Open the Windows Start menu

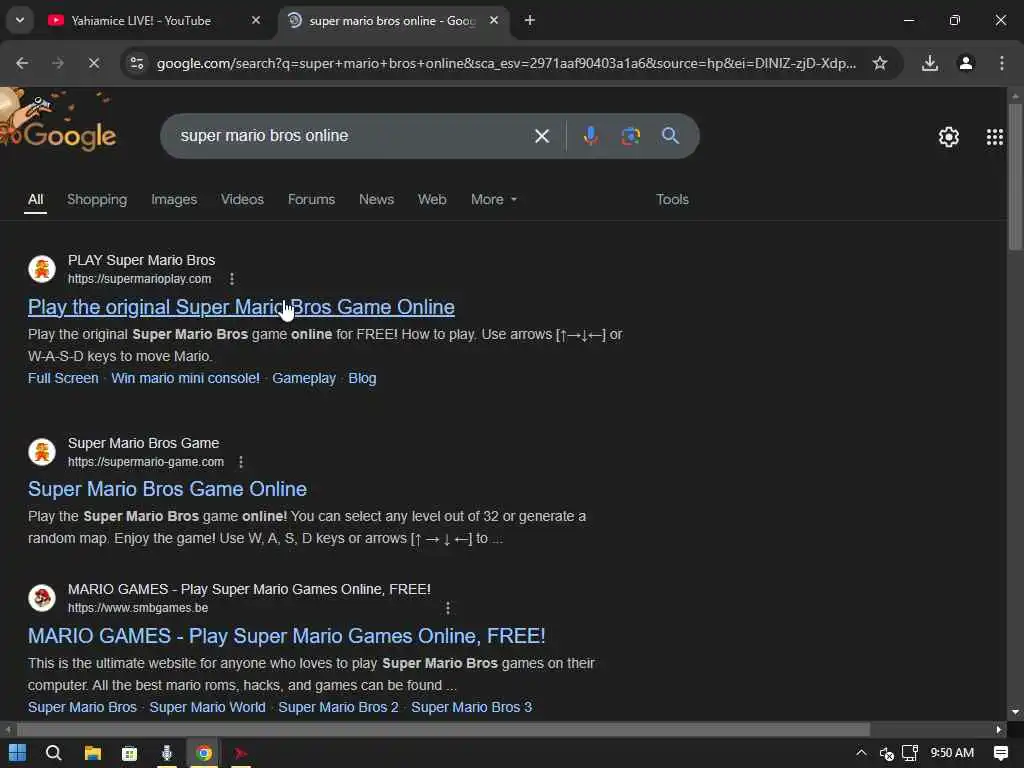click(x=18, y=753)
